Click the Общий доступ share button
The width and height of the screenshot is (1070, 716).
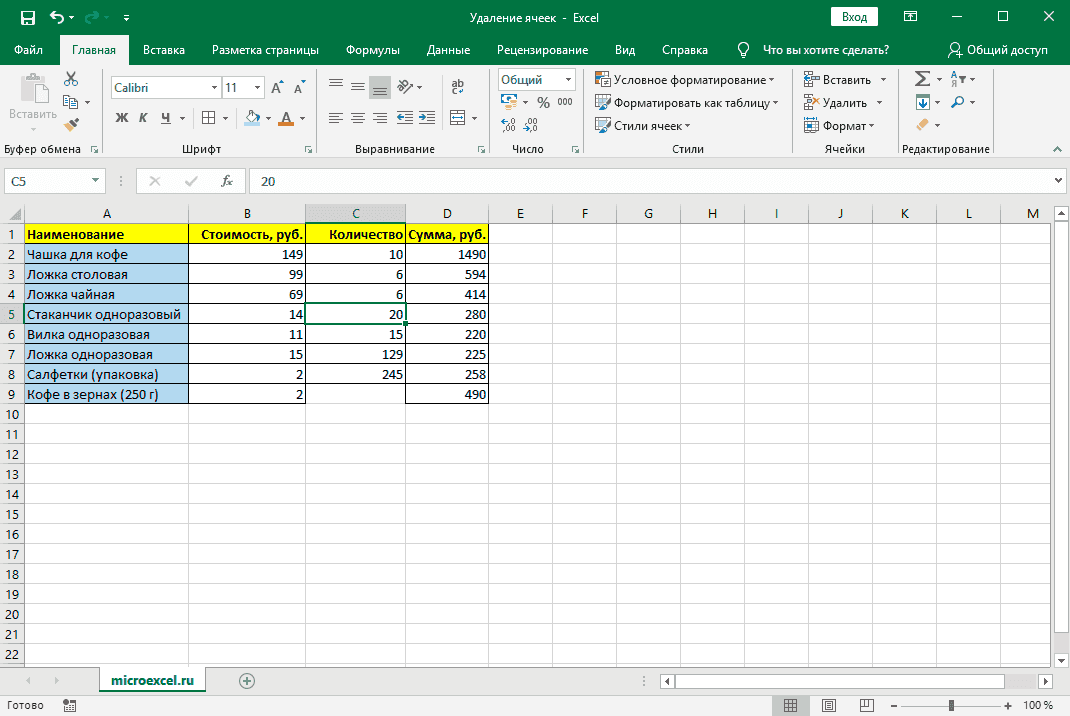tap(997, 50)
